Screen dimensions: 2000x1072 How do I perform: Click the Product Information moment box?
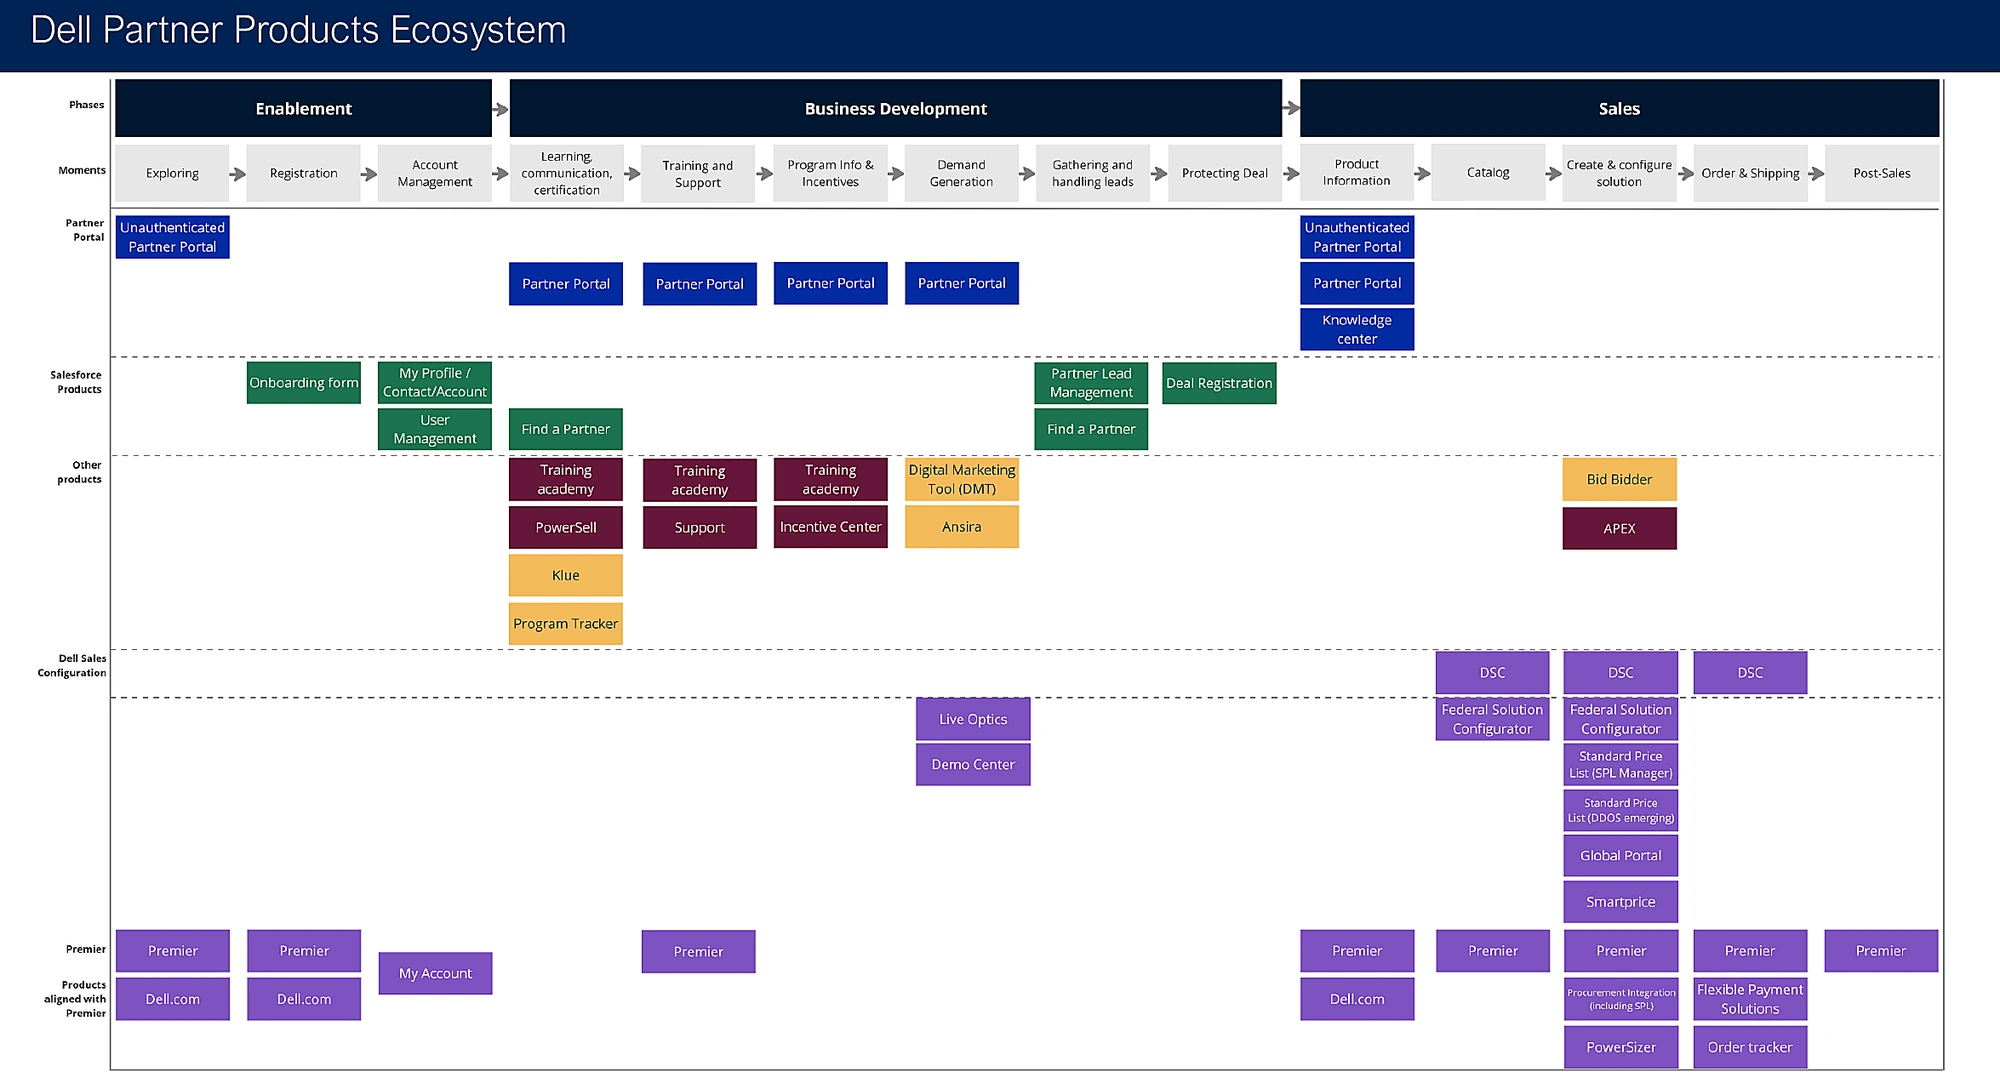point(1356,172)
